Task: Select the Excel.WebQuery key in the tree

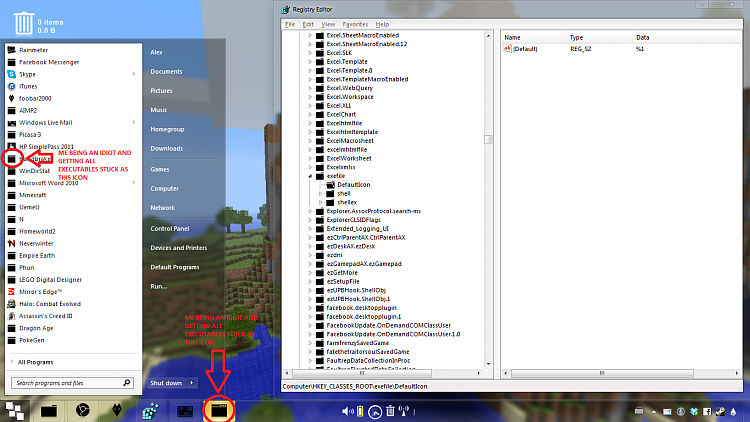Action: 350,88
